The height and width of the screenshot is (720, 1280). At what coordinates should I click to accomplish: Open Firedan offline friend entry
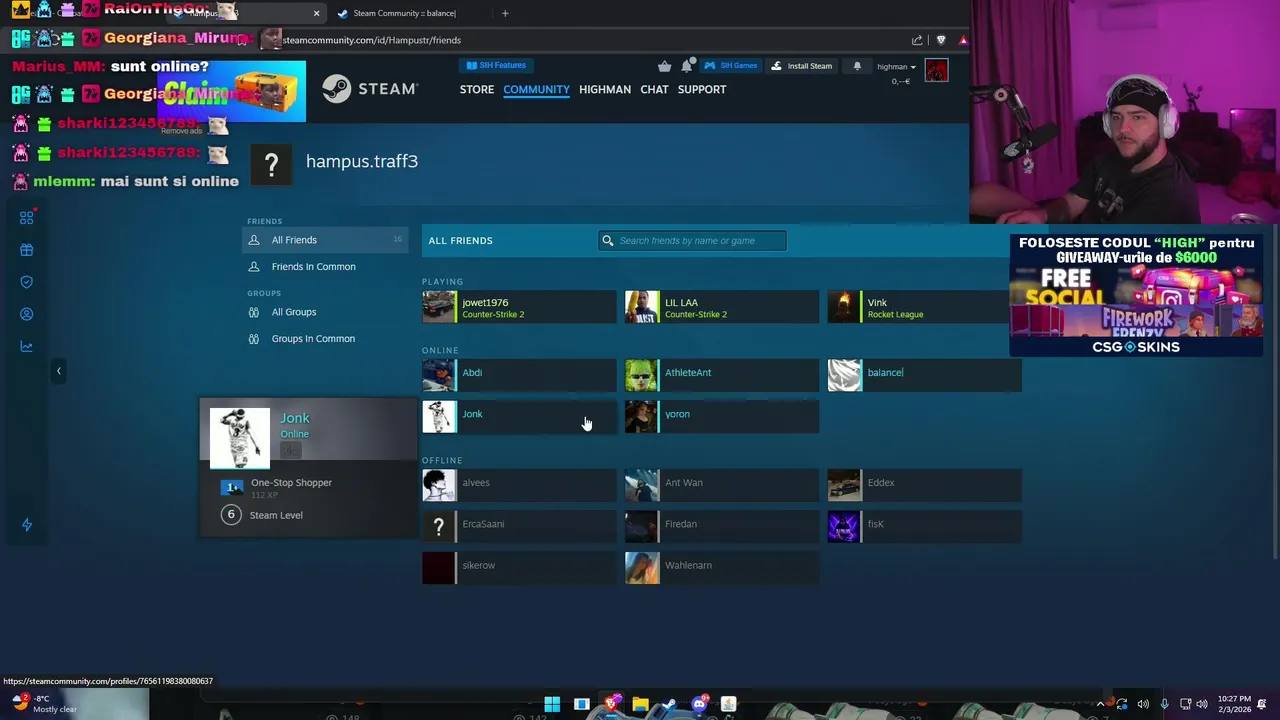[722, 526]
